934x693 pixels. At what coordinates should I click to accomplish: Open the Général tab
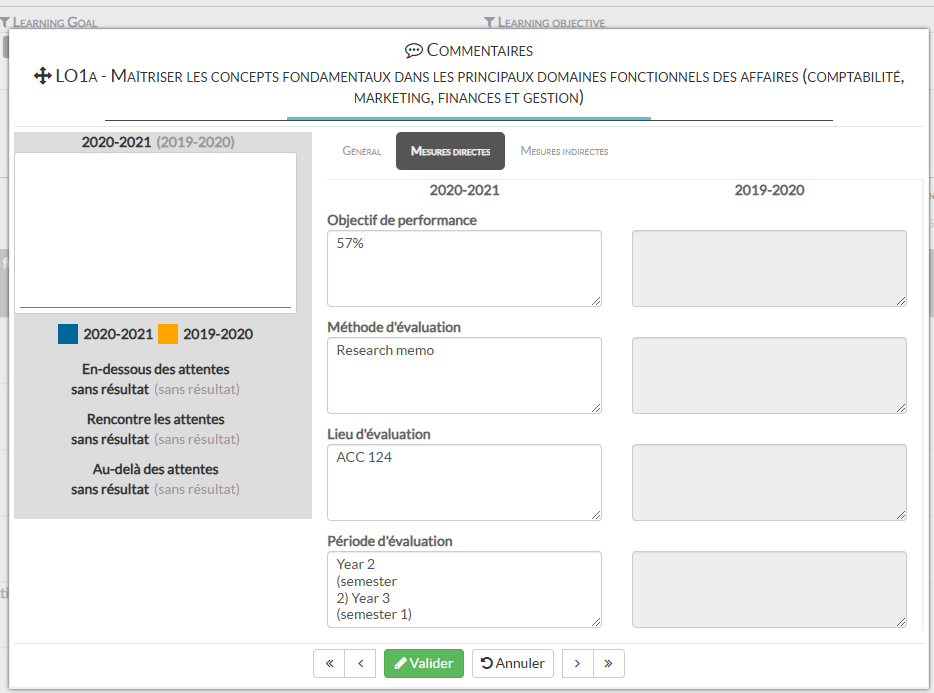[x=362, y=152]
